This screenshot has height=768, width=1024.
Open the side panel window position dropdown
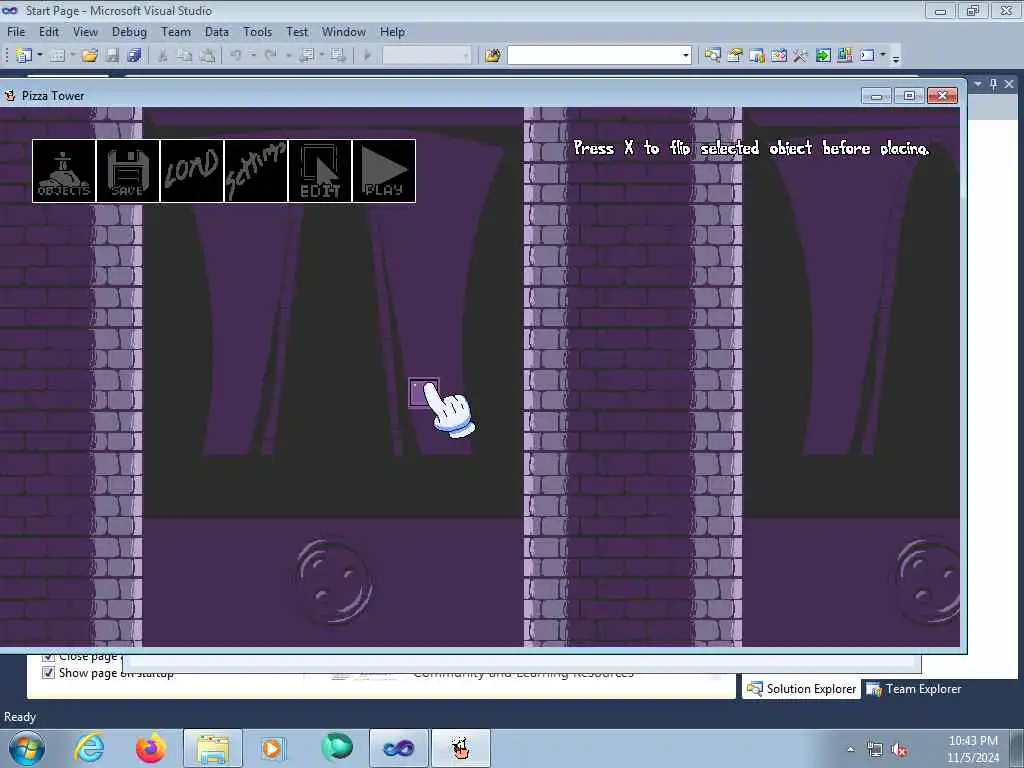(978, 84)
